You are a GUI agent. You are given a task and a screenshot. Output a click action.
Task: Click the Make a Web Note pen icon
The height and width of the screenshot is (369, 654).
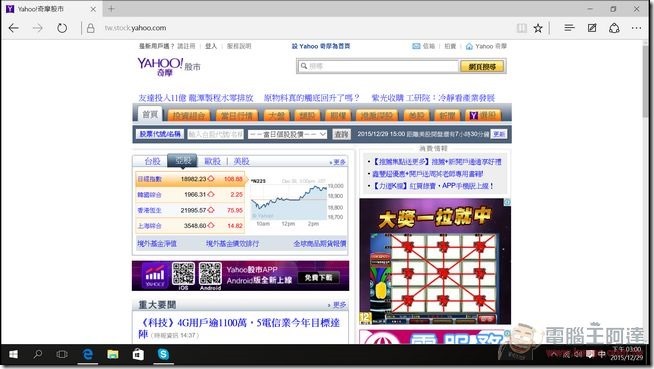point(592,28)
